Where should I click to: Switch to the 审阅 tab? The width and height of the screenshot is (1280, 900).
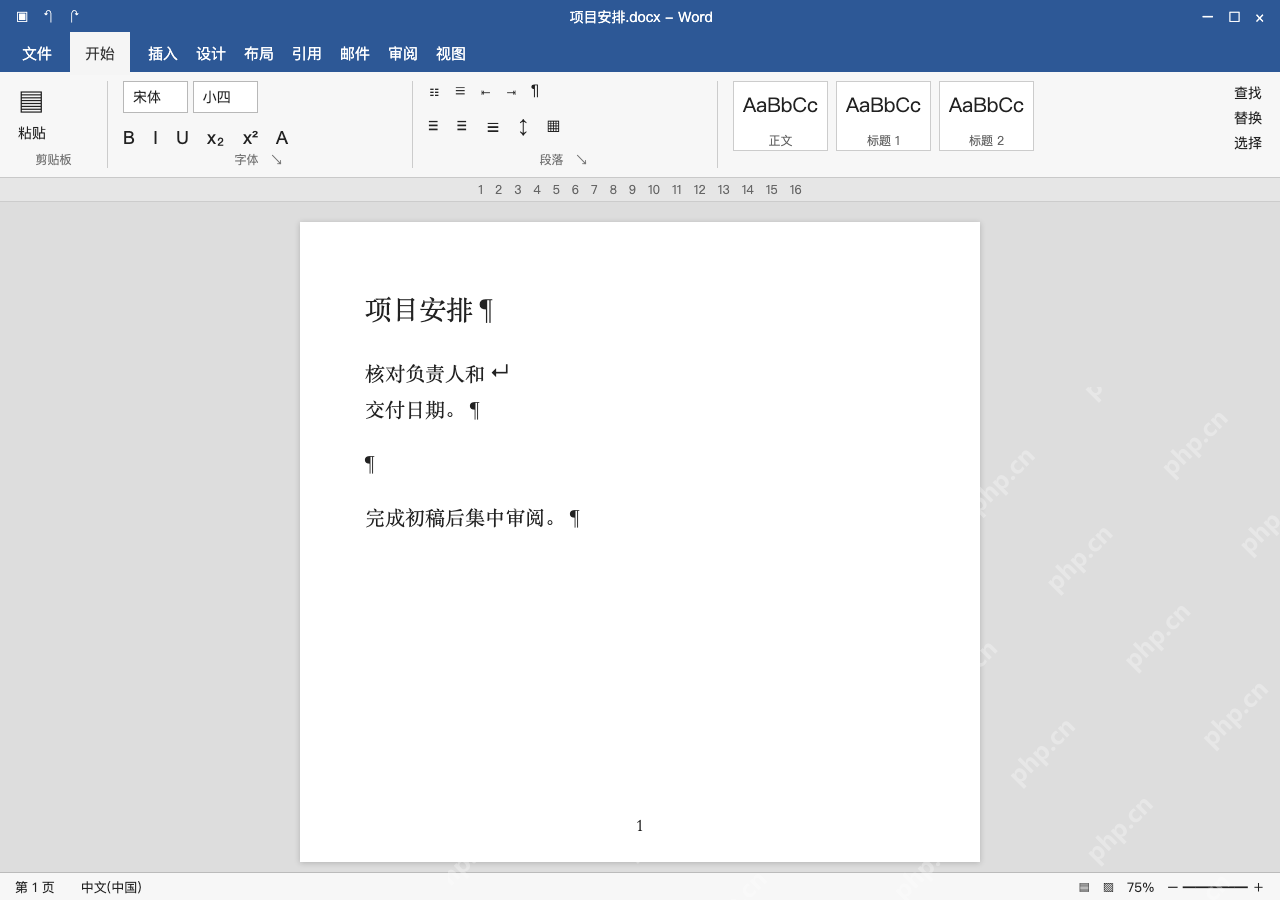403,54
